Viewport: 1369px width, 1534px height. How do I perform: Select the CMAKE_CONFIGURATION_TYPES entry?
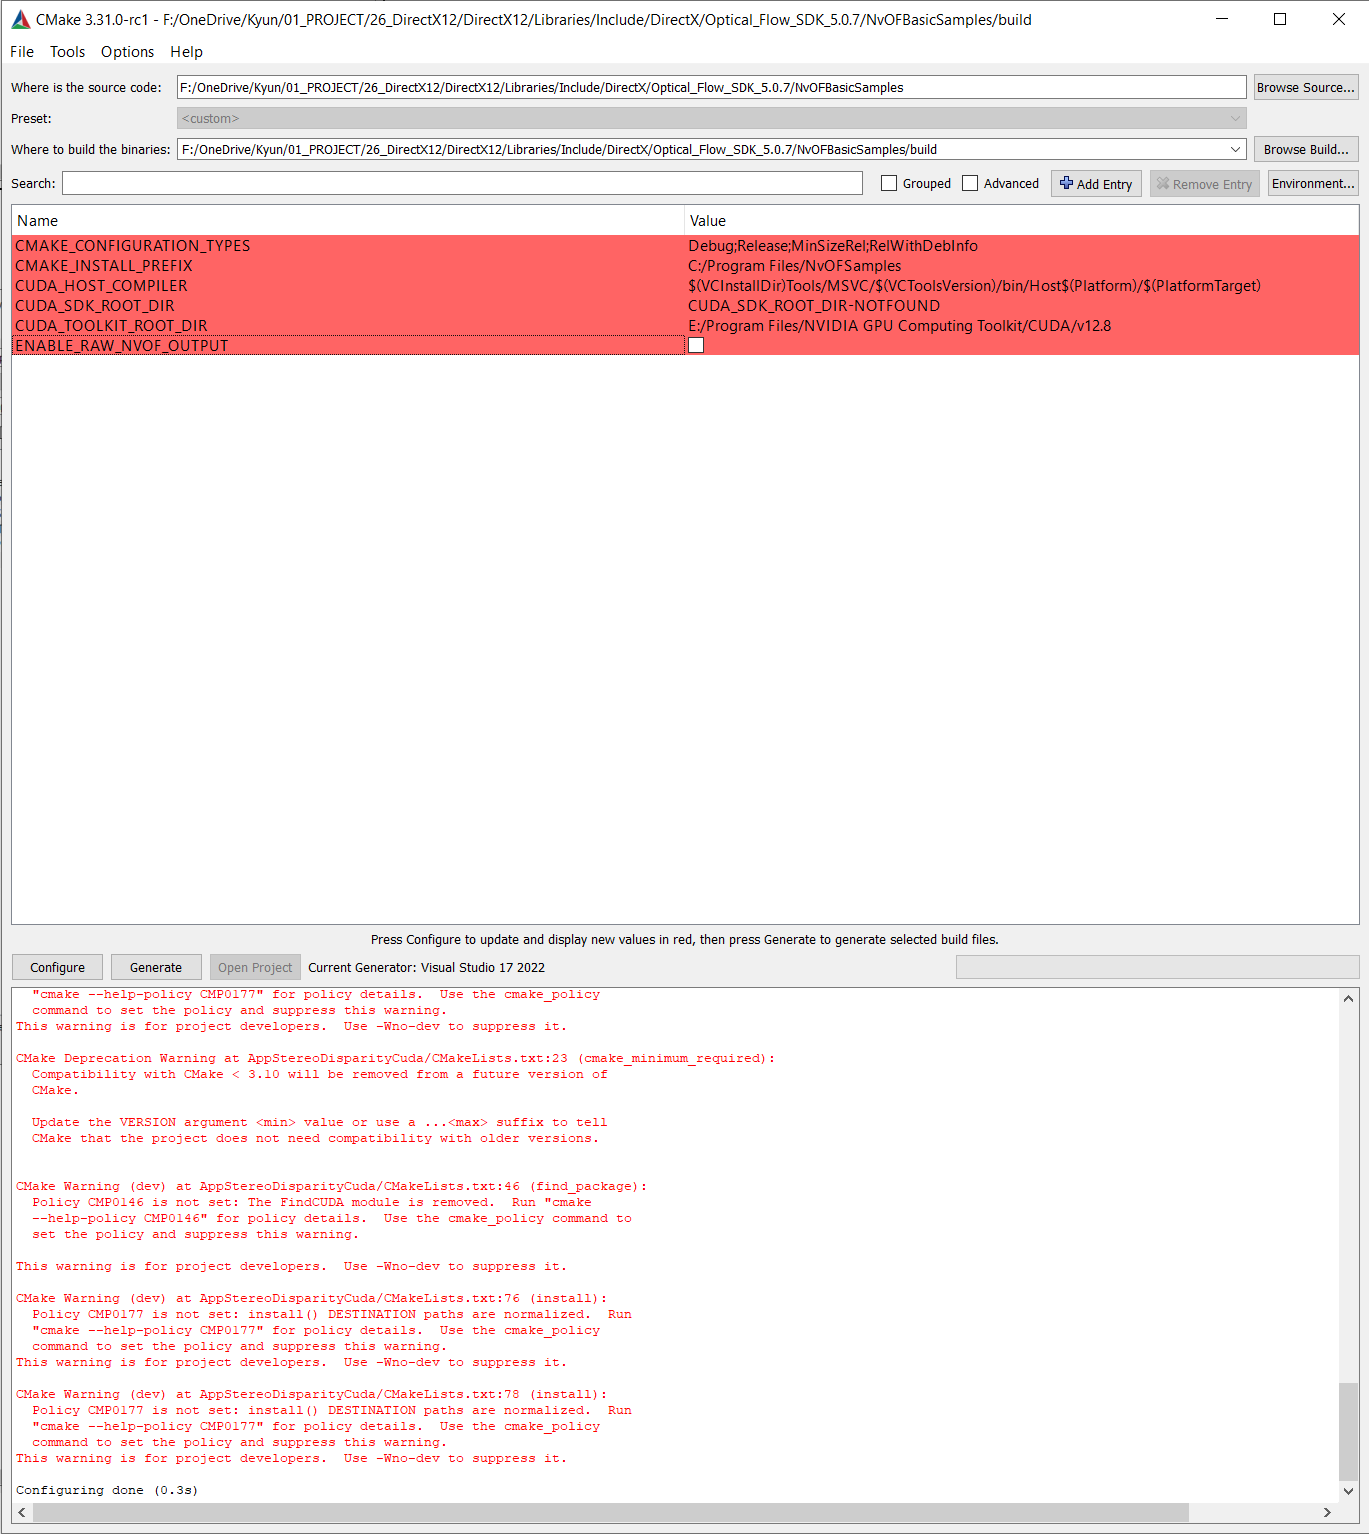point(348,245)
